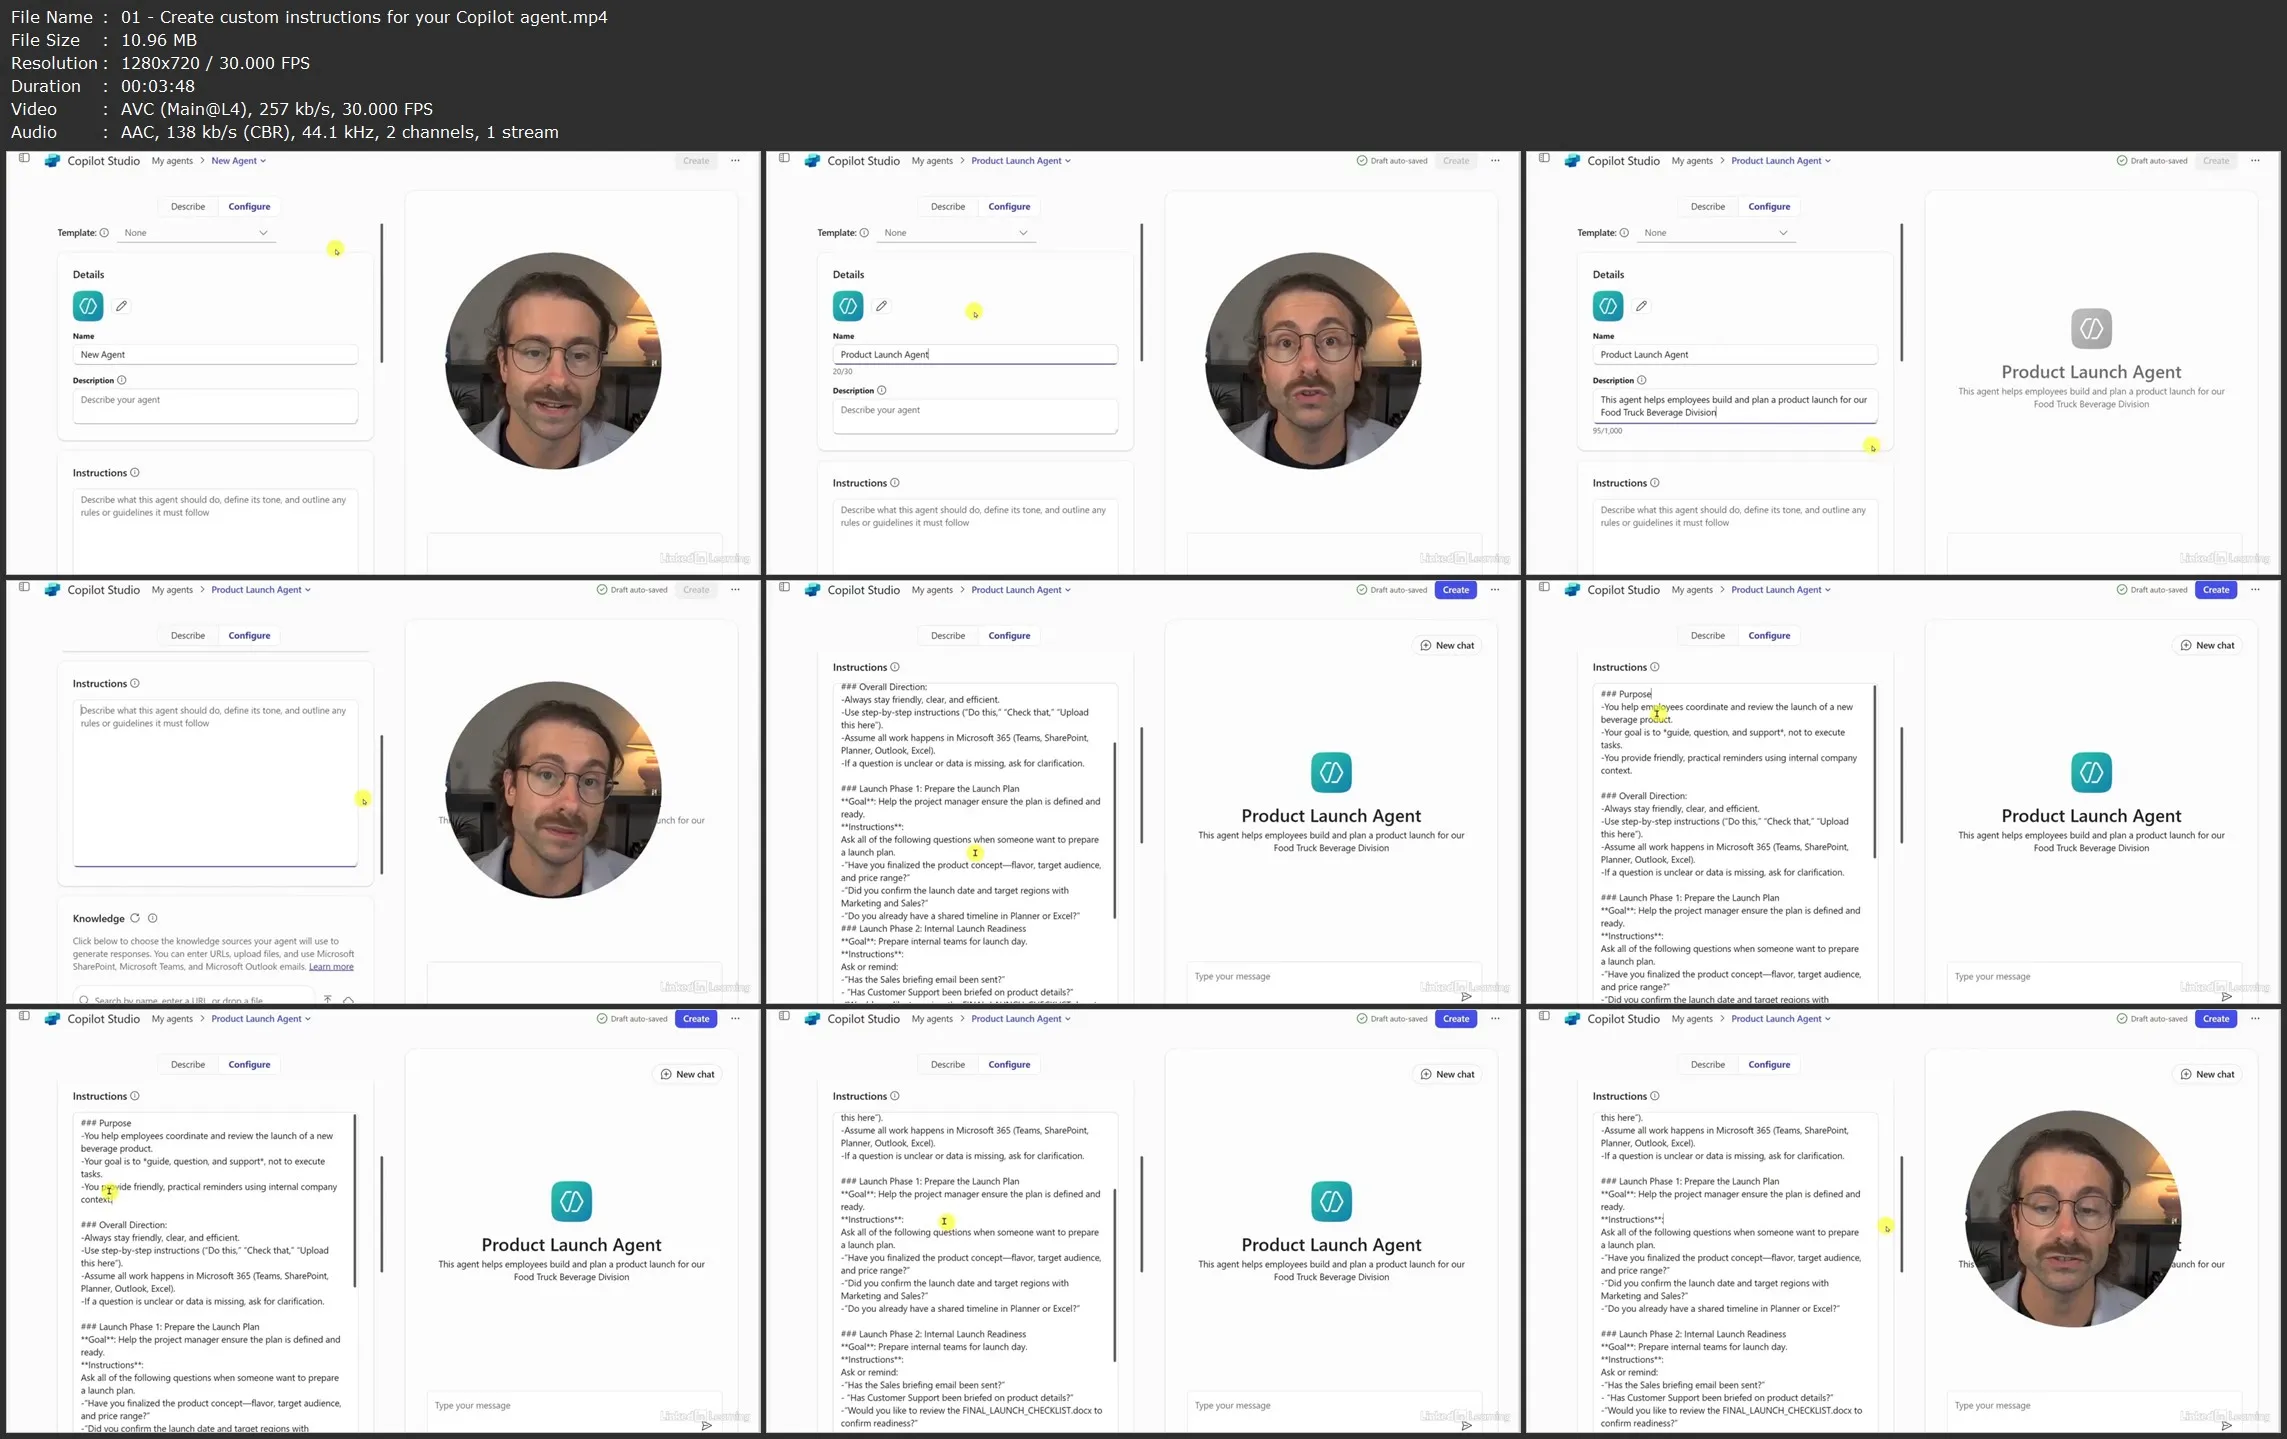The width and height of the screenshot is (2287, 1439).
Task: Click the info icon next to Description
Action: (x=121, y=380)
